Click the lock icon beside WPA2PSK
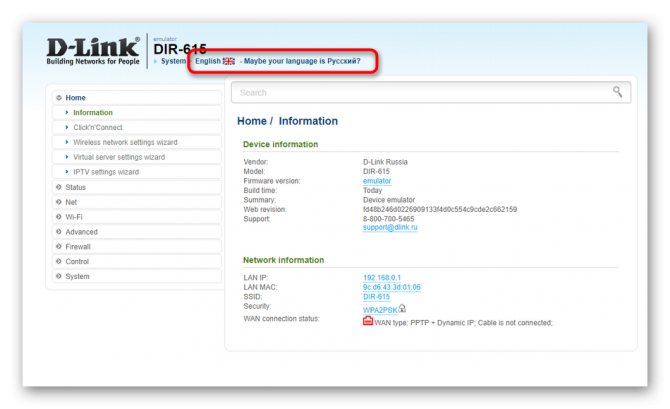This screenshot has height=409, width=670. click(402, 308)
